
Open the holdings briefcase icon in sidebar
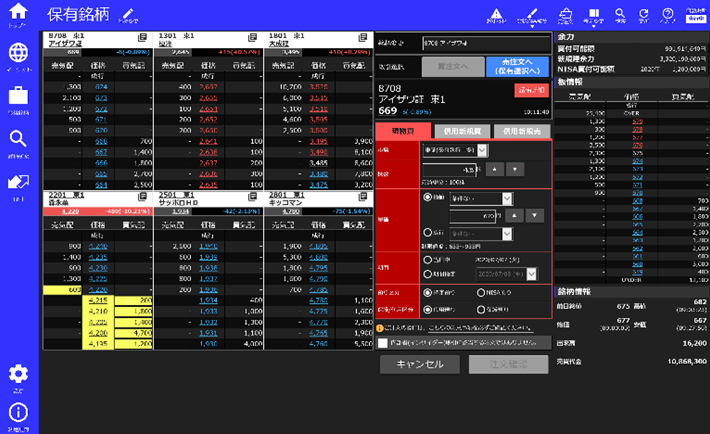(18, 97)
